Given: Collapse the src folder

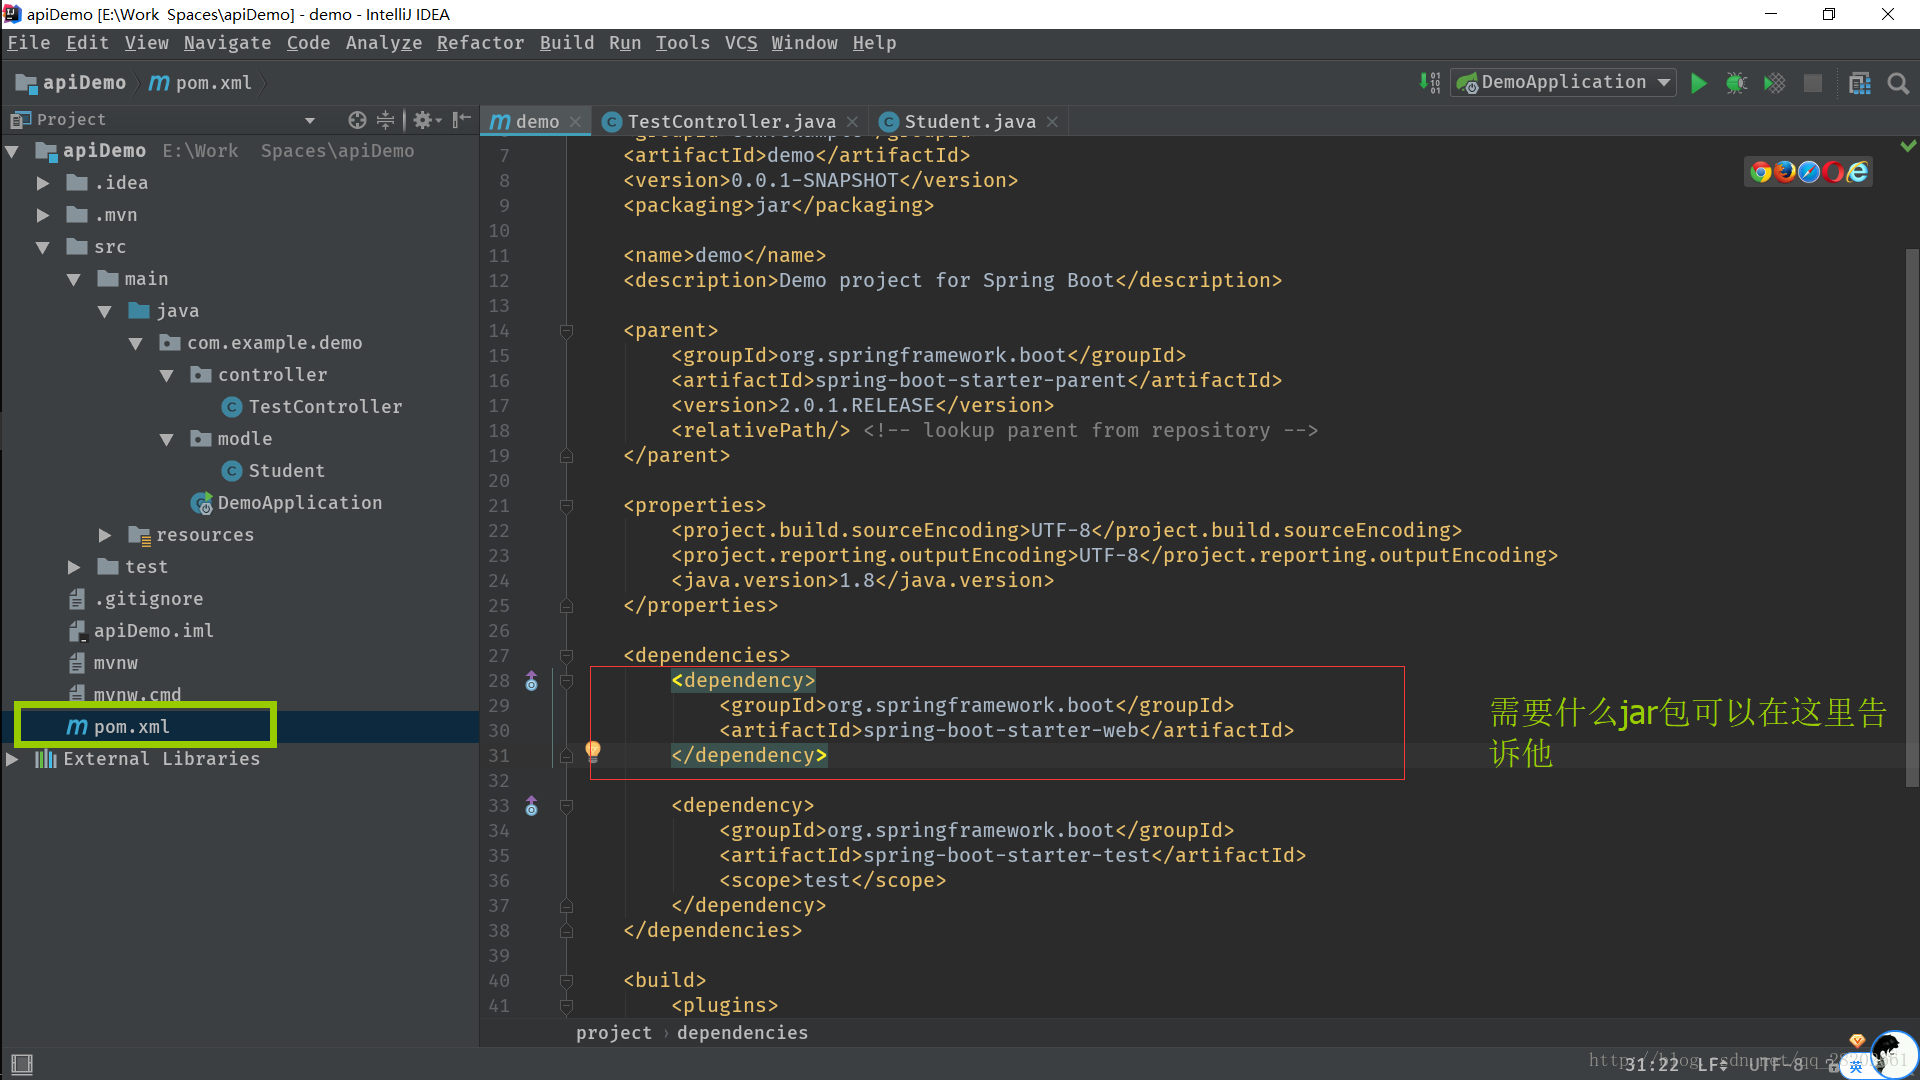Looking at the screenshot, I should coord(42,248).
